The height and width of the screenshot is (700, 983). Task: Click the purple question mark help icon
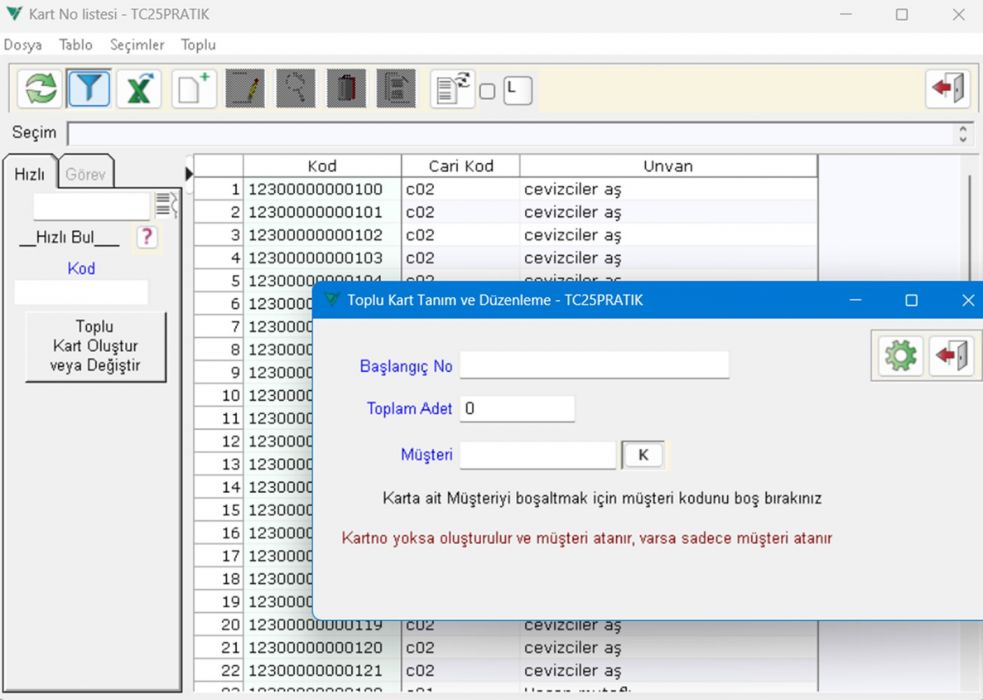[x=147, y=237]
